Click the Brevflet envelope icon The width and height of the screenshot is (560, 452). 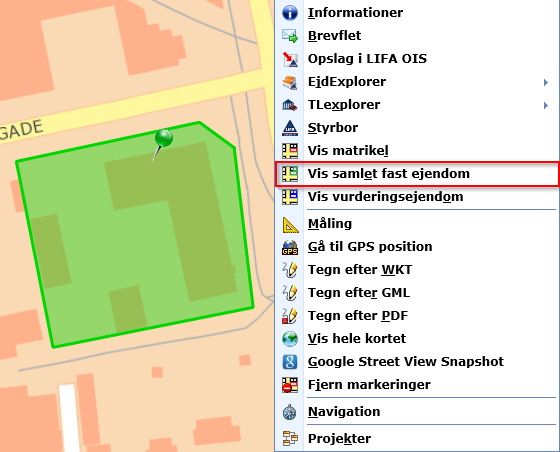(290, 36)
